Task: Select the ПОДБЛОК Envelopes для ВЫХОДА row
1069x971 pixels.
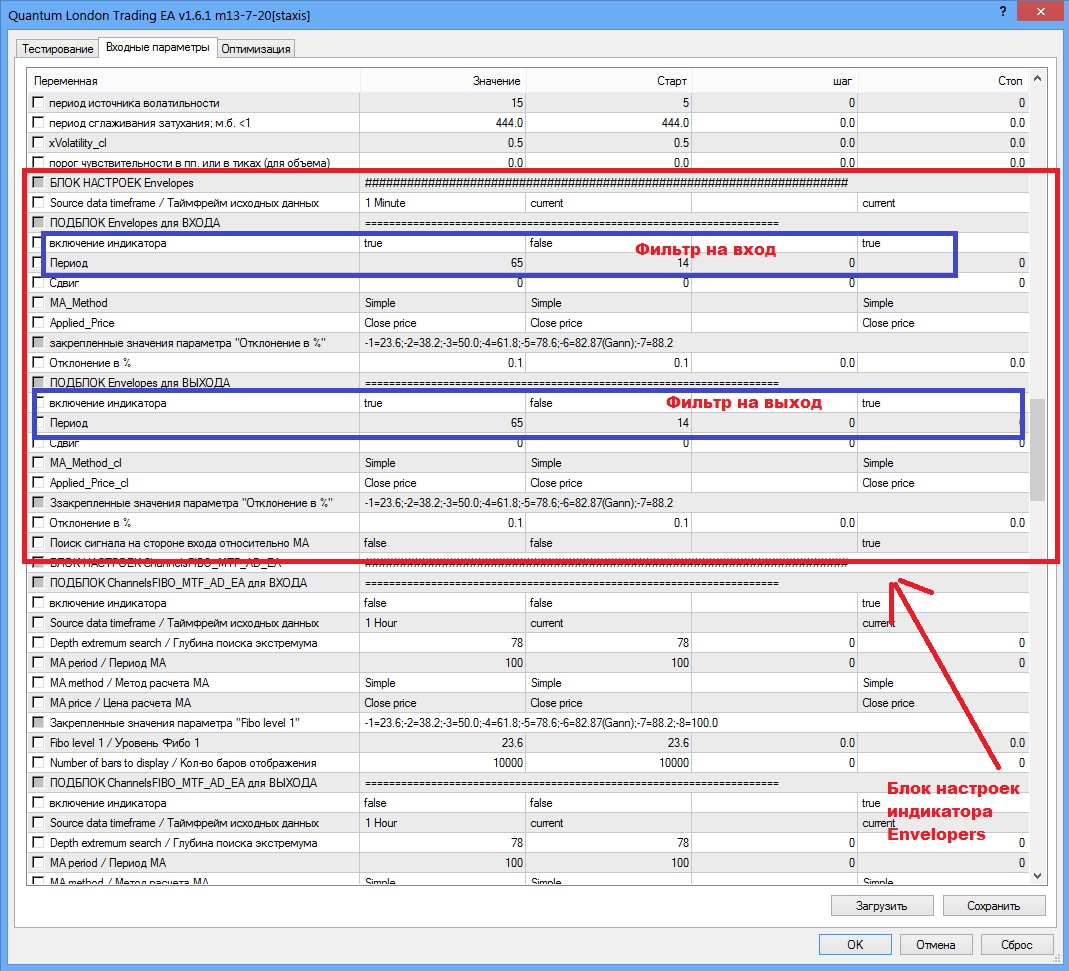Action: coord(528,383)
